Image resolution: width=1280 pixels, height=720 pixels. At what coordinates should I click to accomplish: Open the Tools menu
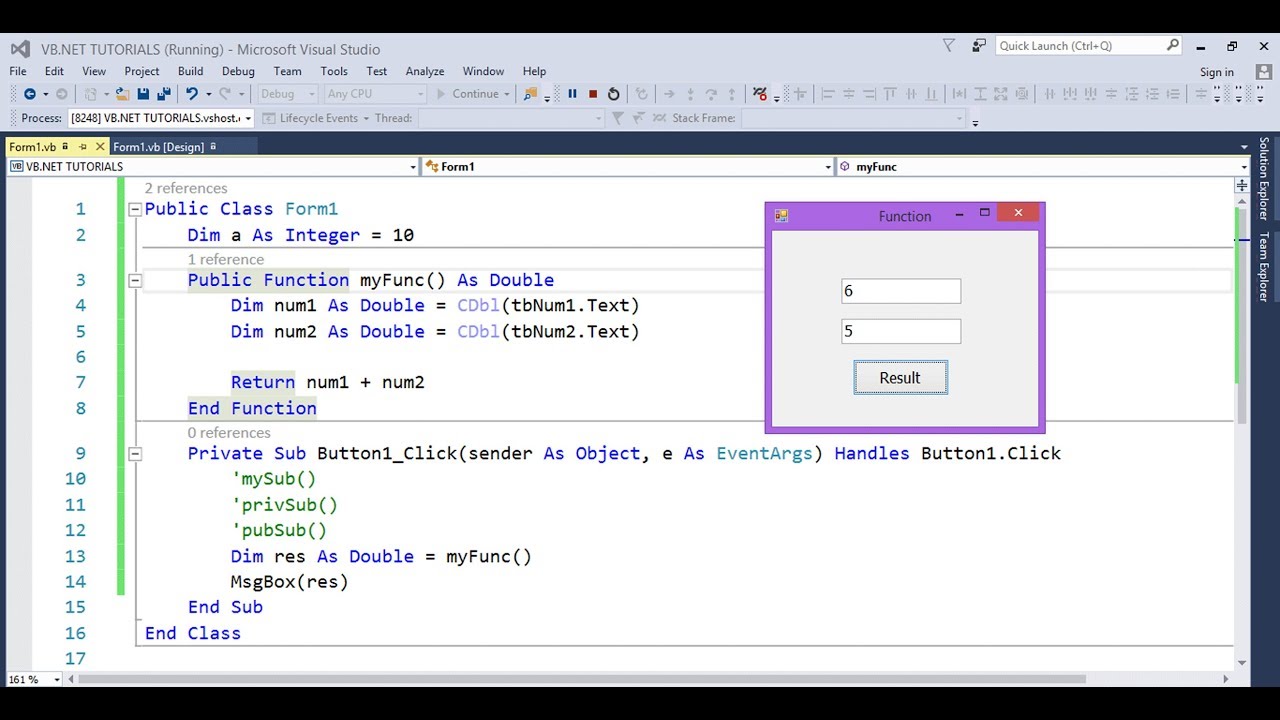coord(334,71)
